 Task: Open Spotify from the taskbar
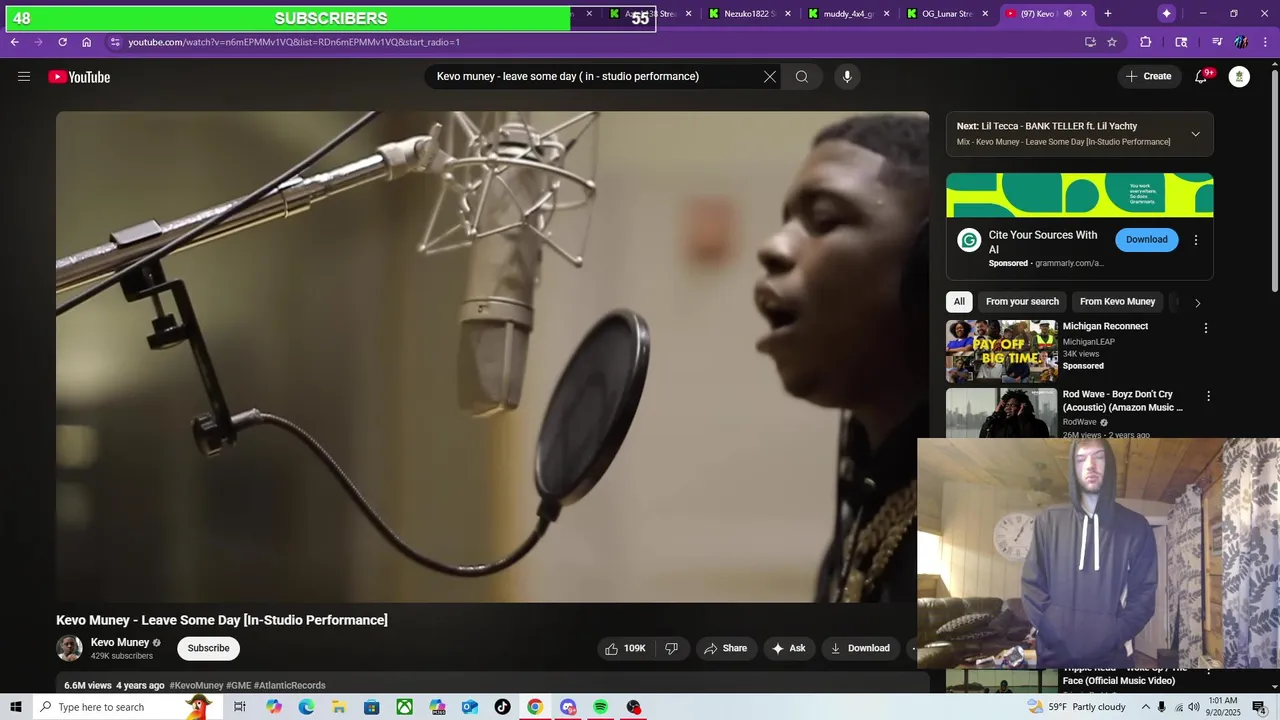600,707
